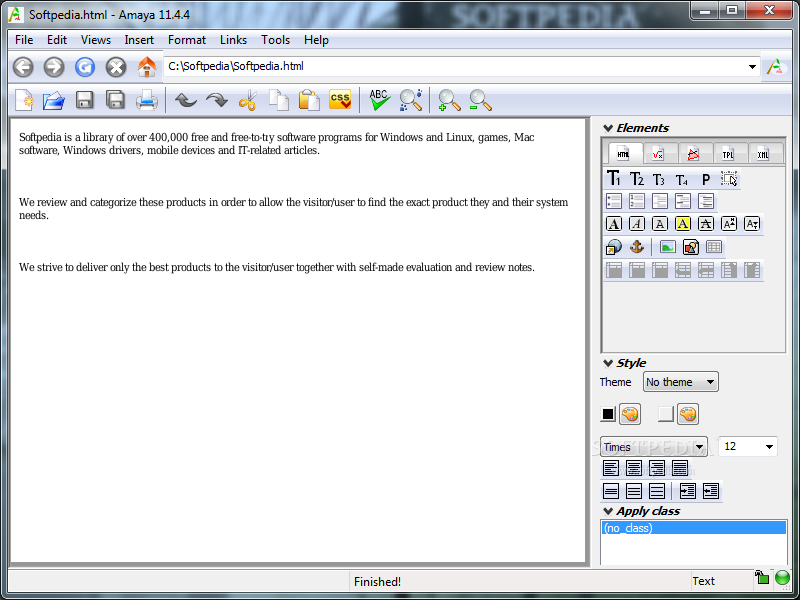Image resolution: width=800 pixels, height=600 pixels.
Task: Insert a link with the globe icon
Action: click(x=614, y=247)
